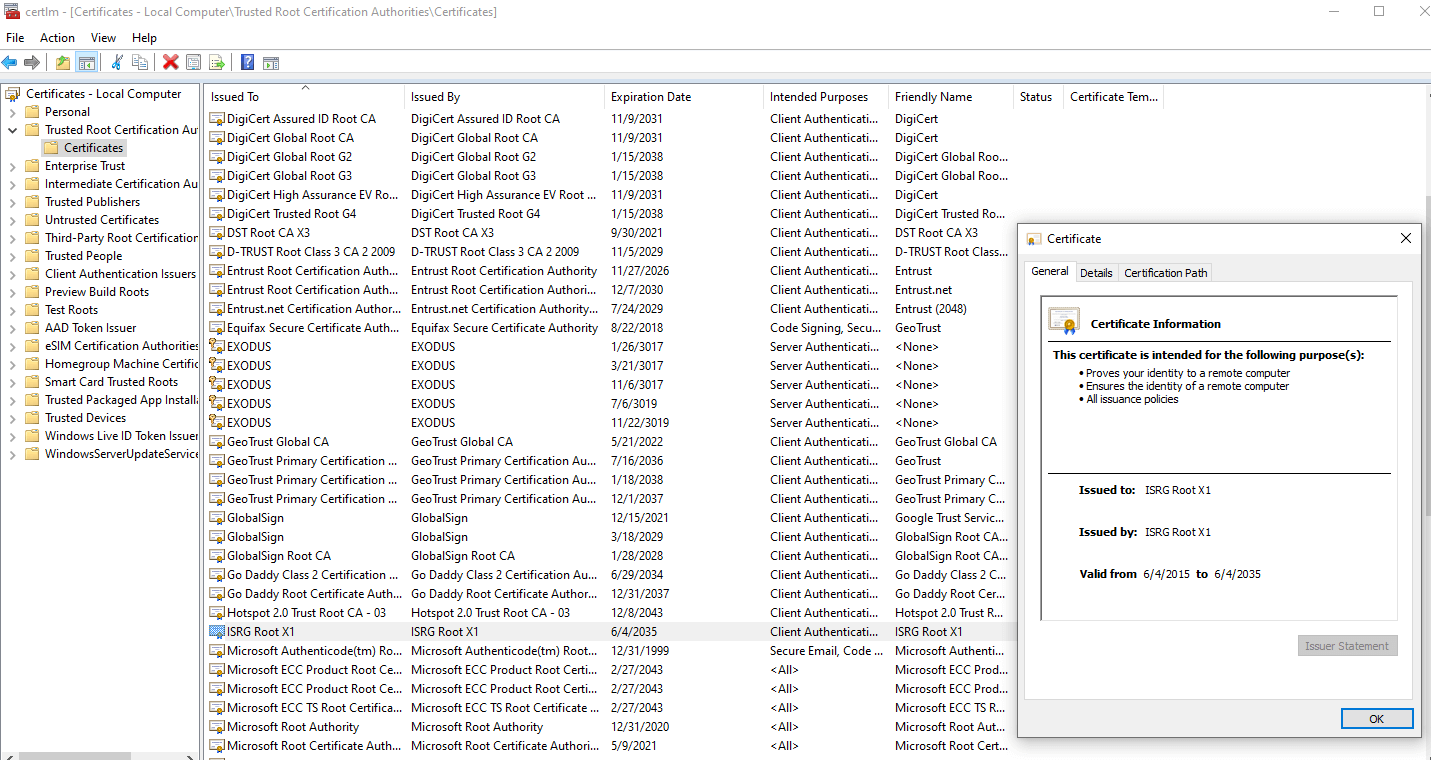Click the certificate icon of GlobalSign Root CA
Image resolution: width=1431 pixels, height=760 pixels.
pyautogui.click(x=216, y=556)
